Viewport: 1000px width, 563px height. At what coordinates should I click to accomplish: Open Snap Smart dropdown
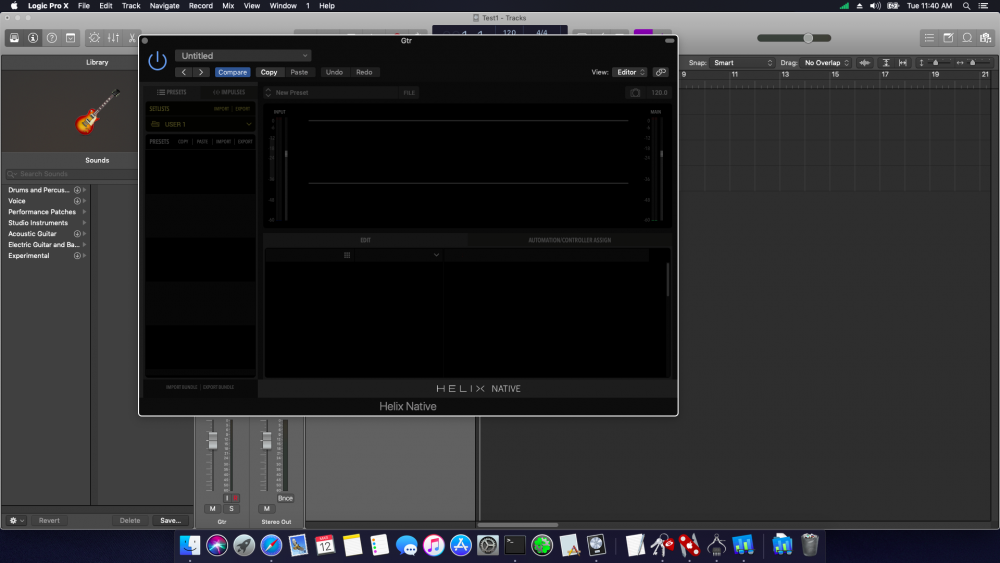[x=742, y=62]
